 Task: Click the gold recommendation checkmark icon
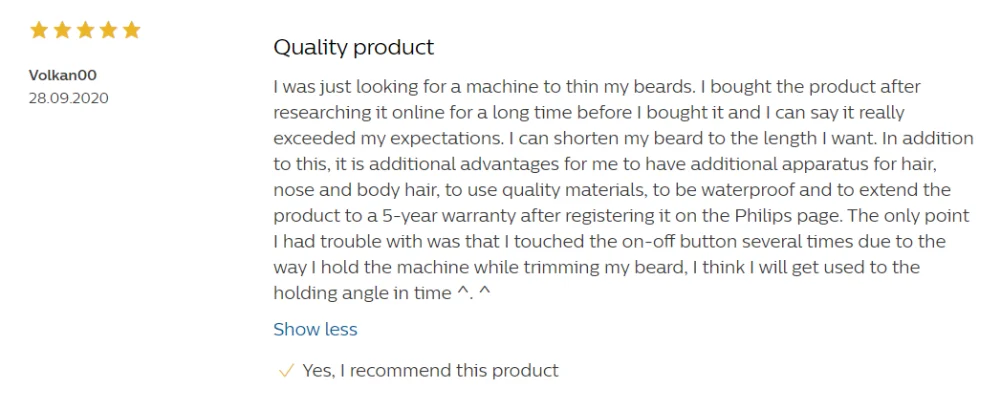coord(286,370)
